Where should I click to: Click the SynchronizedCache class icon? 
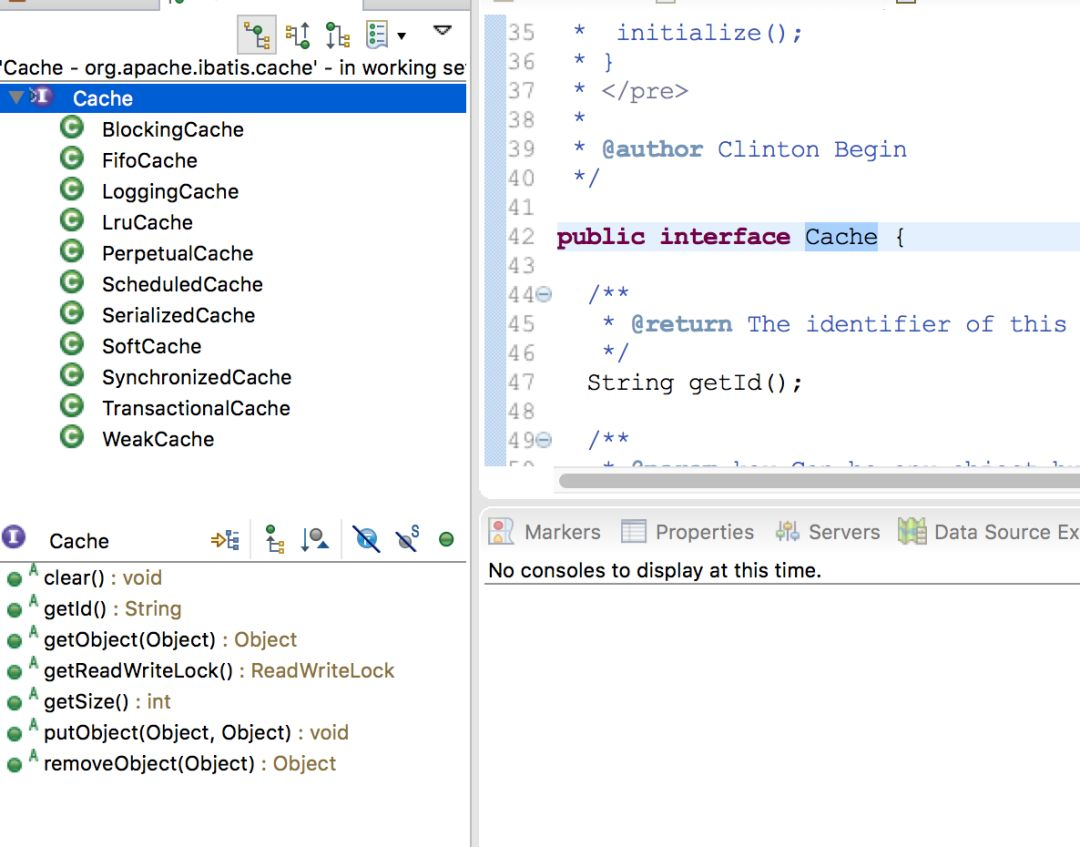pos(72,376)
